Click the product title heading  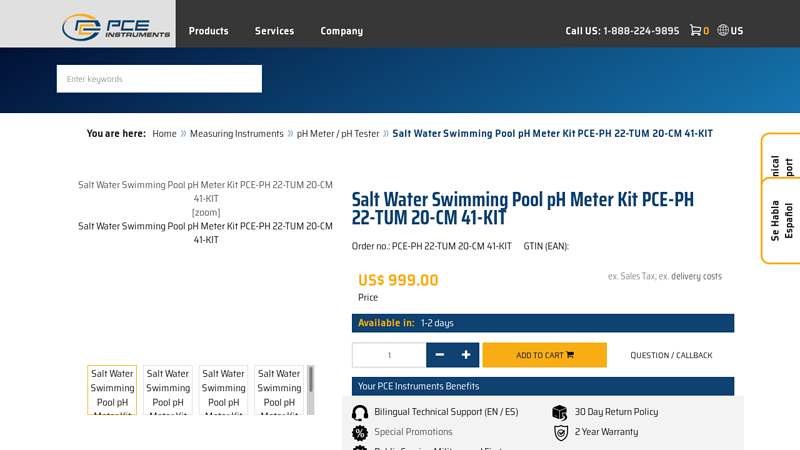tap(522, 208)
